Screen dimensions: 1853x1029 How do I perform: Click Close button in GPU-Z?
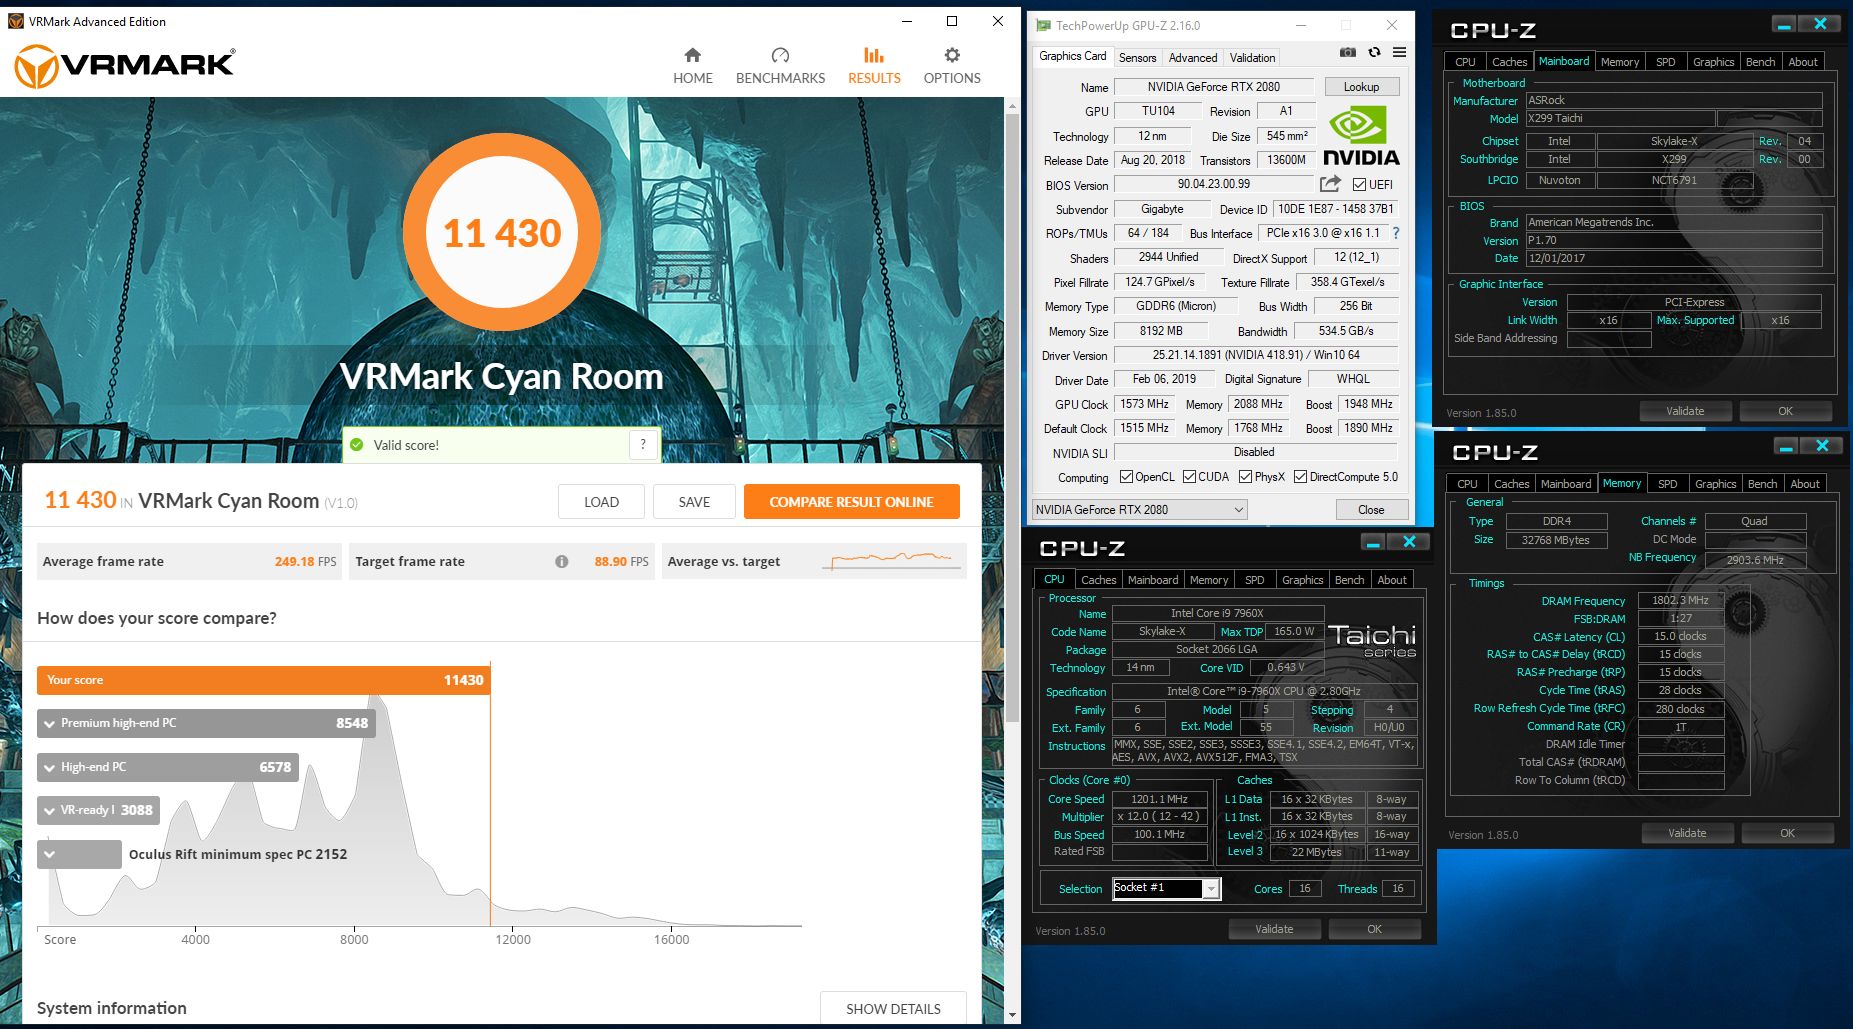pos(1371,510)
